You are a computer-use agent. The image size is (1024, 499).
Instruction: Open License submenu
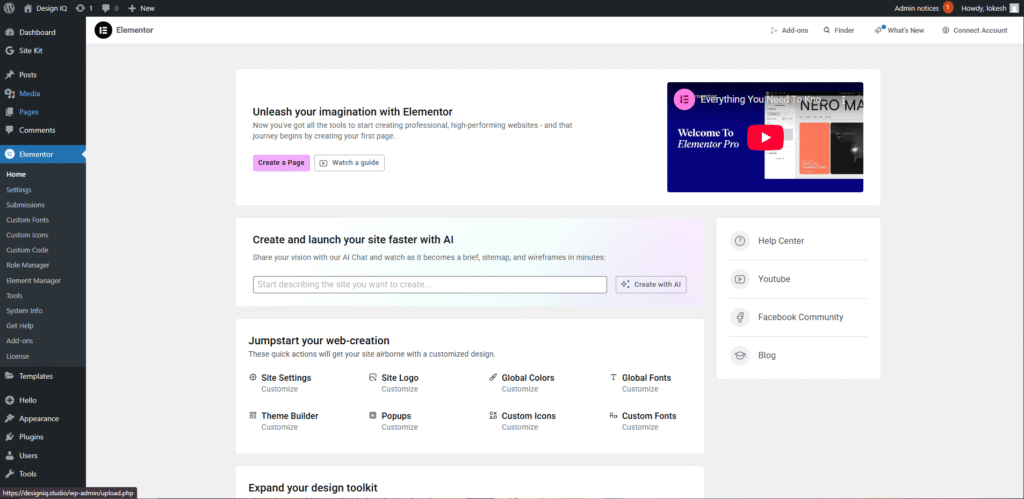point(18,357)
